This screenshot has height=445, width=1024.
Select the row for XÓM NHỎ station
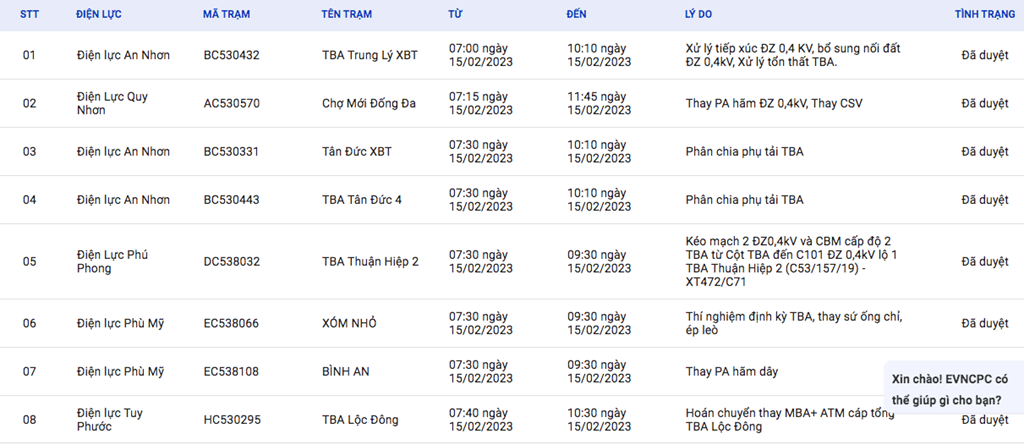pyautogui.click(x=512, y=323)
